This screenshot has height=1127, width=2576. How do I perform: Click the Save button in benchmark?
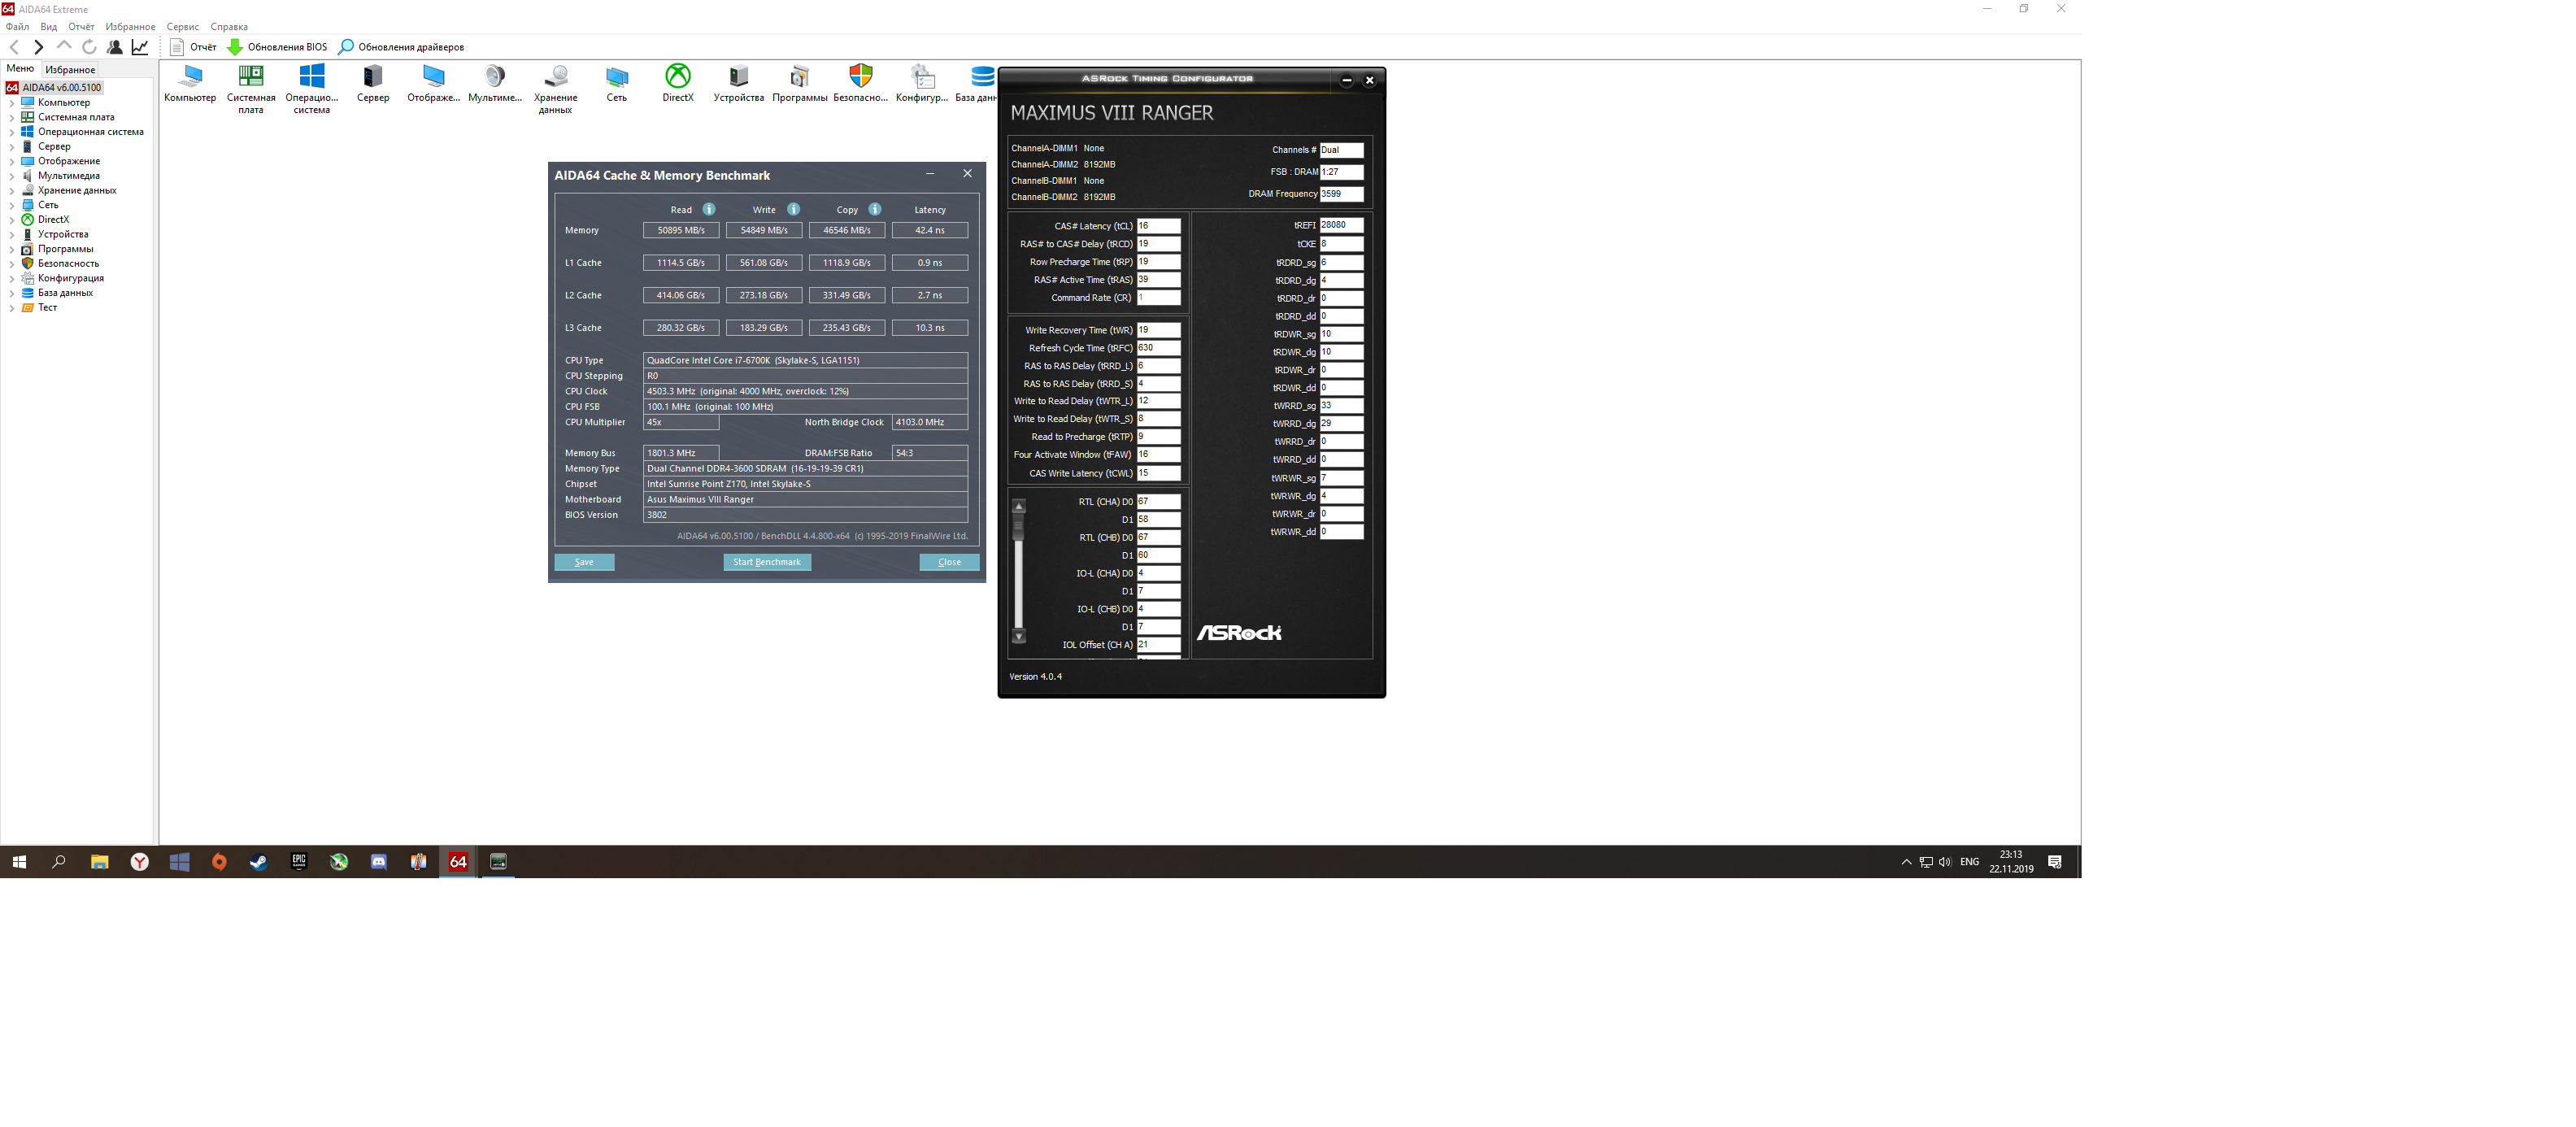[x=584, y=562]
